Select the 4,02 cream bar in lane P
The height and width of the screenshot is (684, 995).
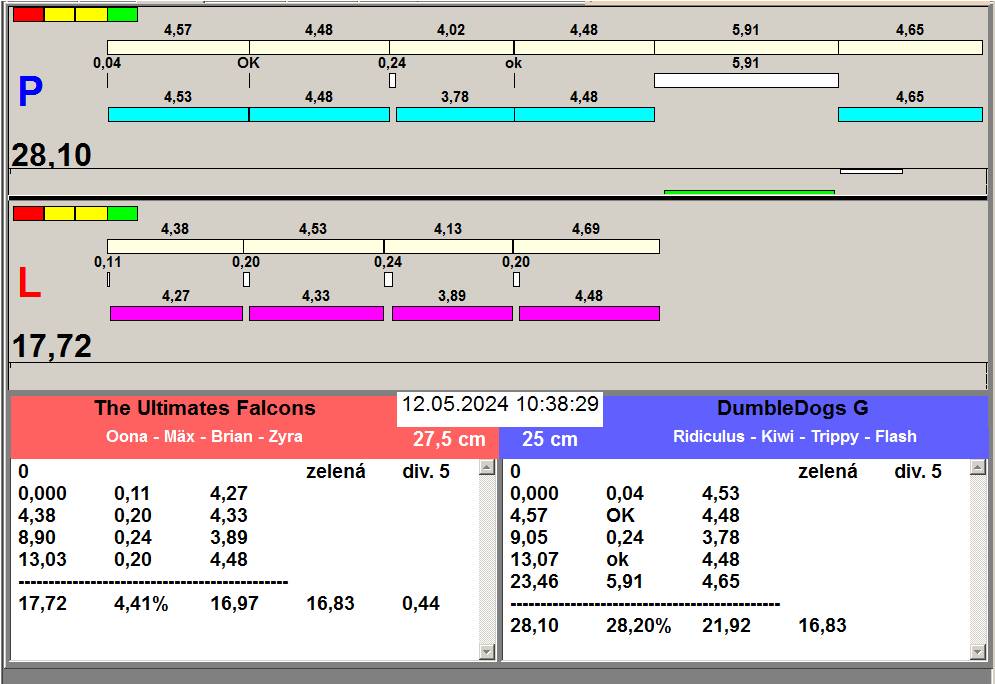click(x=451, y=48)
